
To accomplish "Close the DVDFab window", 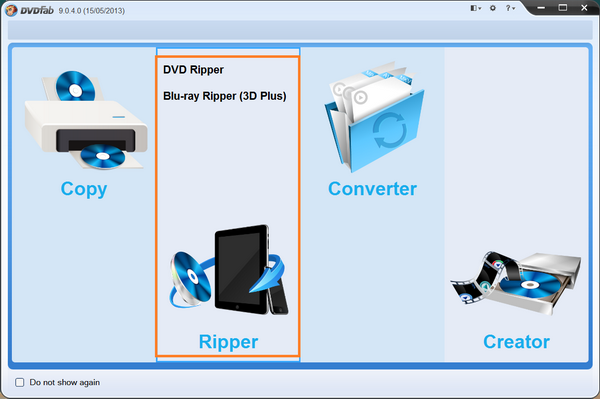I will point(584,8).
